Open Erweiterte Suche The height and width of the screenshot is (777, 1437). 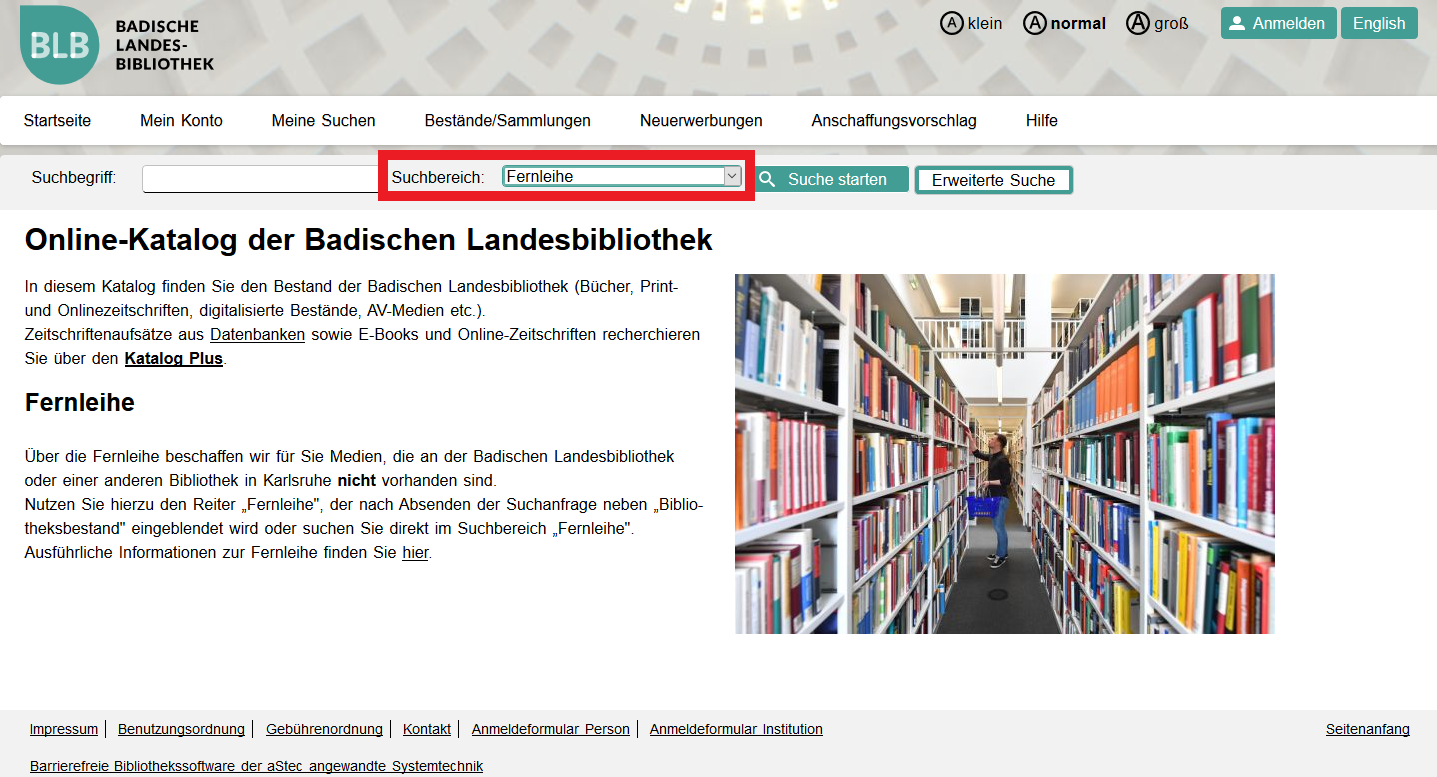(x=993, y=180)
